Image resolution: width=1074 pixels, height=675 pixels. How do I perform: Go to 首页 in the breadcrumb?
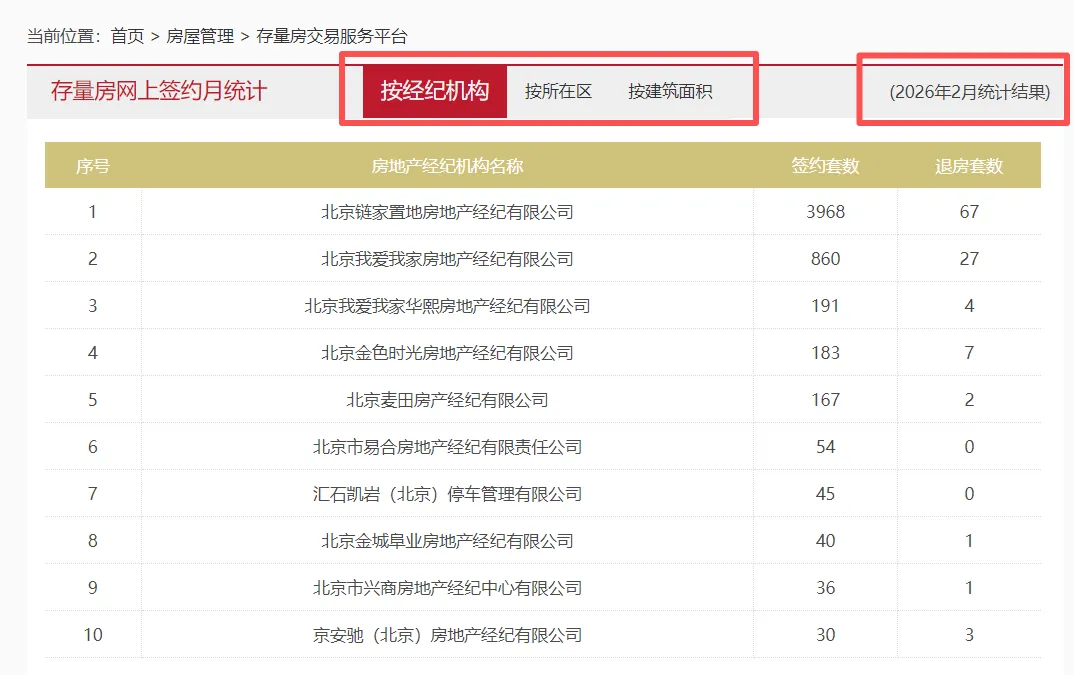pyautogui.click(x=127, y=36)
